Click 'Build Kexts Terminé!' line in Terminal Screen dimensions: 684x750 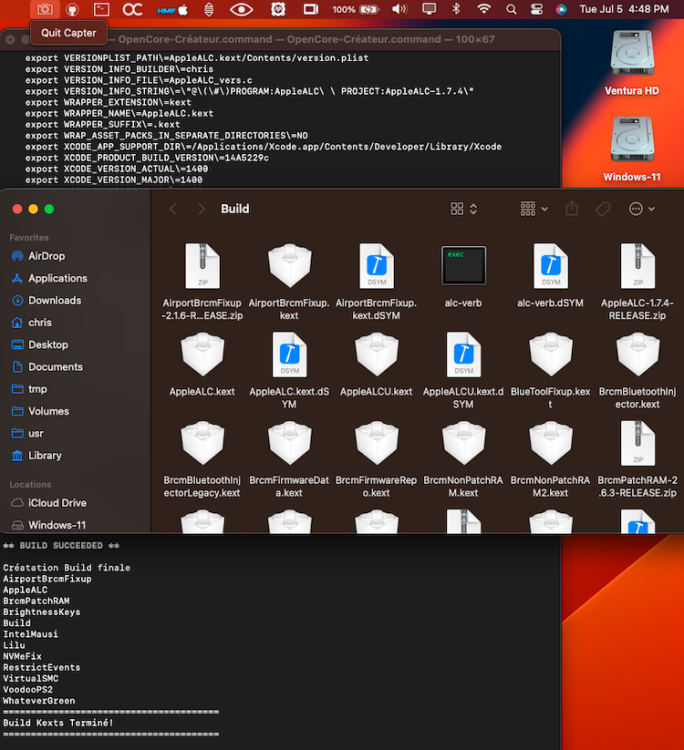[58, 723]
